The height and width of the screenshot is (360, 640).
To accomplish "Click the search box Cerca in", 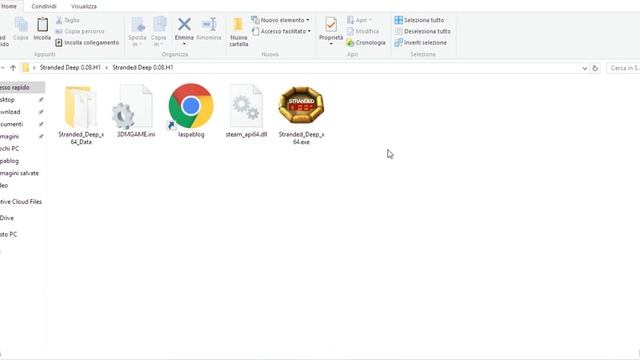I will [x=623, y=68].
